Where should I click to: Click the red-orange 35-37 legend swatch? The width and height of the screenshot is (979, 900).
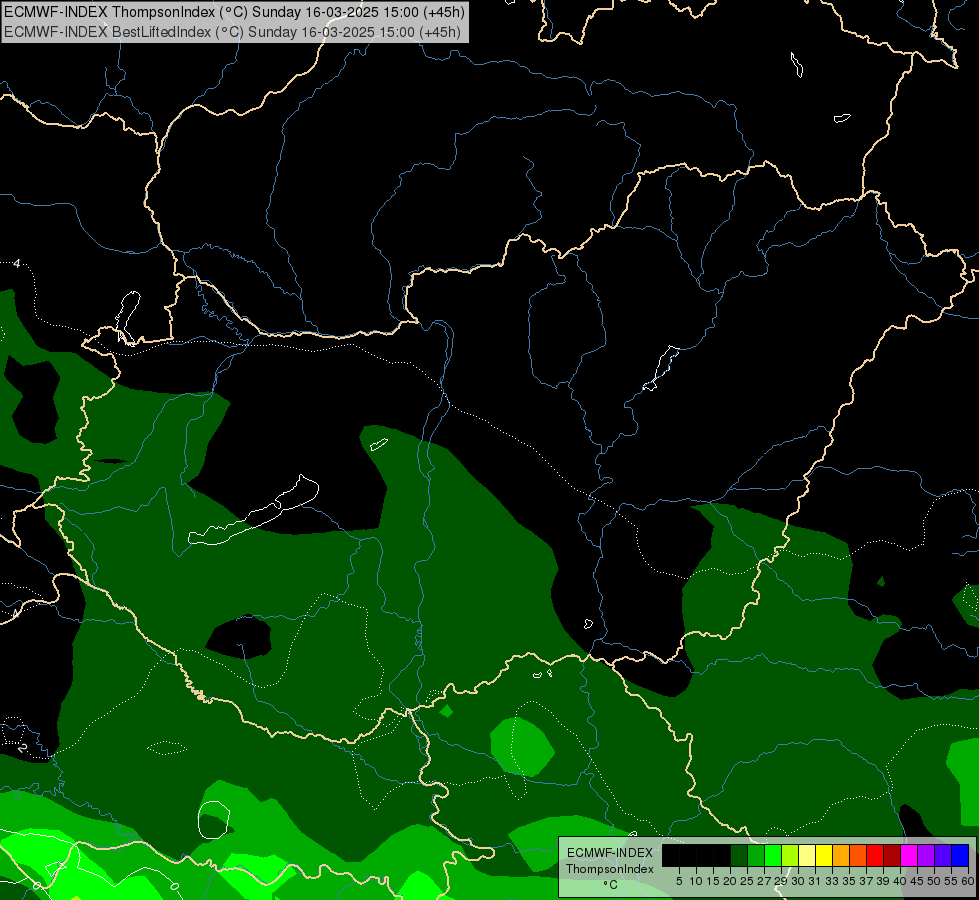click(x=858, y=856)
